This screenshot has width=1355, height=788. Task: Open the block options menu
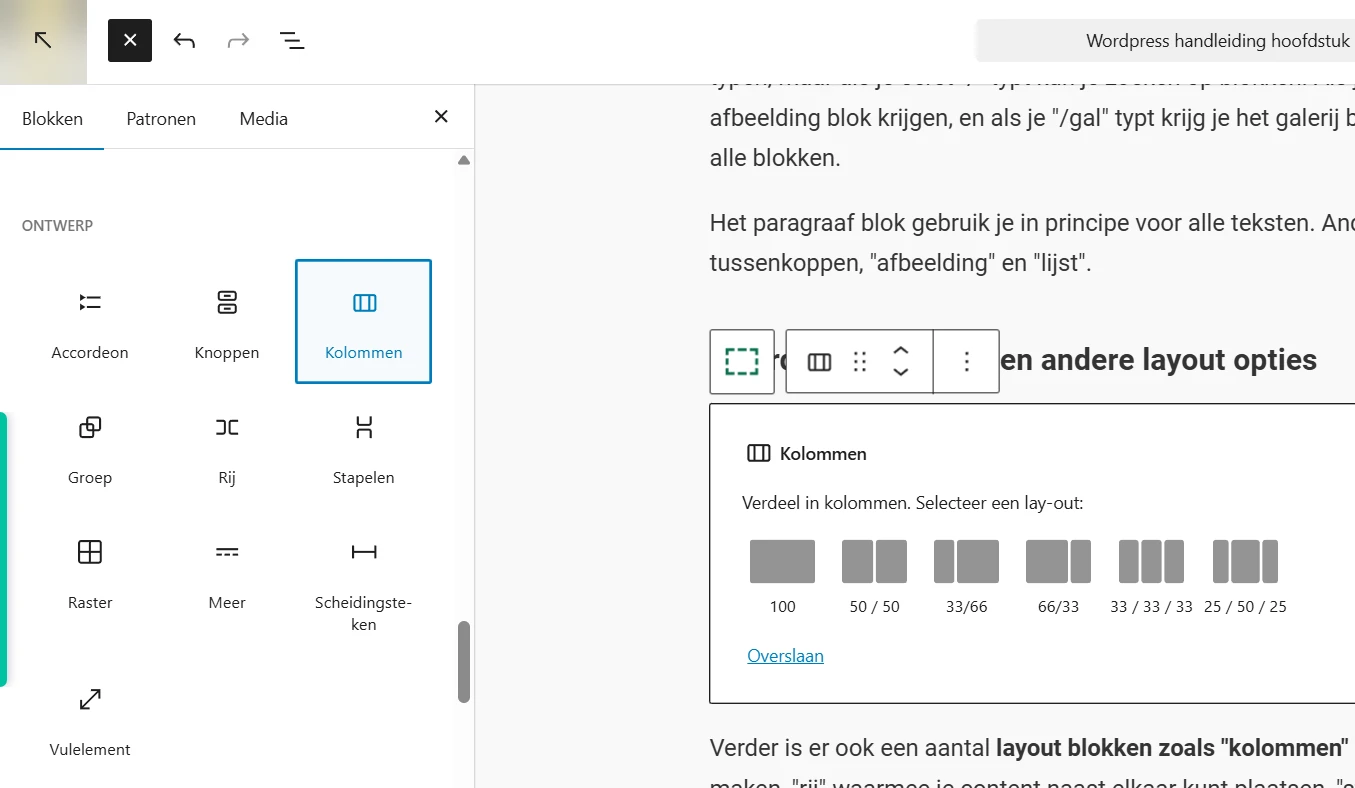(x=966, y=361)
